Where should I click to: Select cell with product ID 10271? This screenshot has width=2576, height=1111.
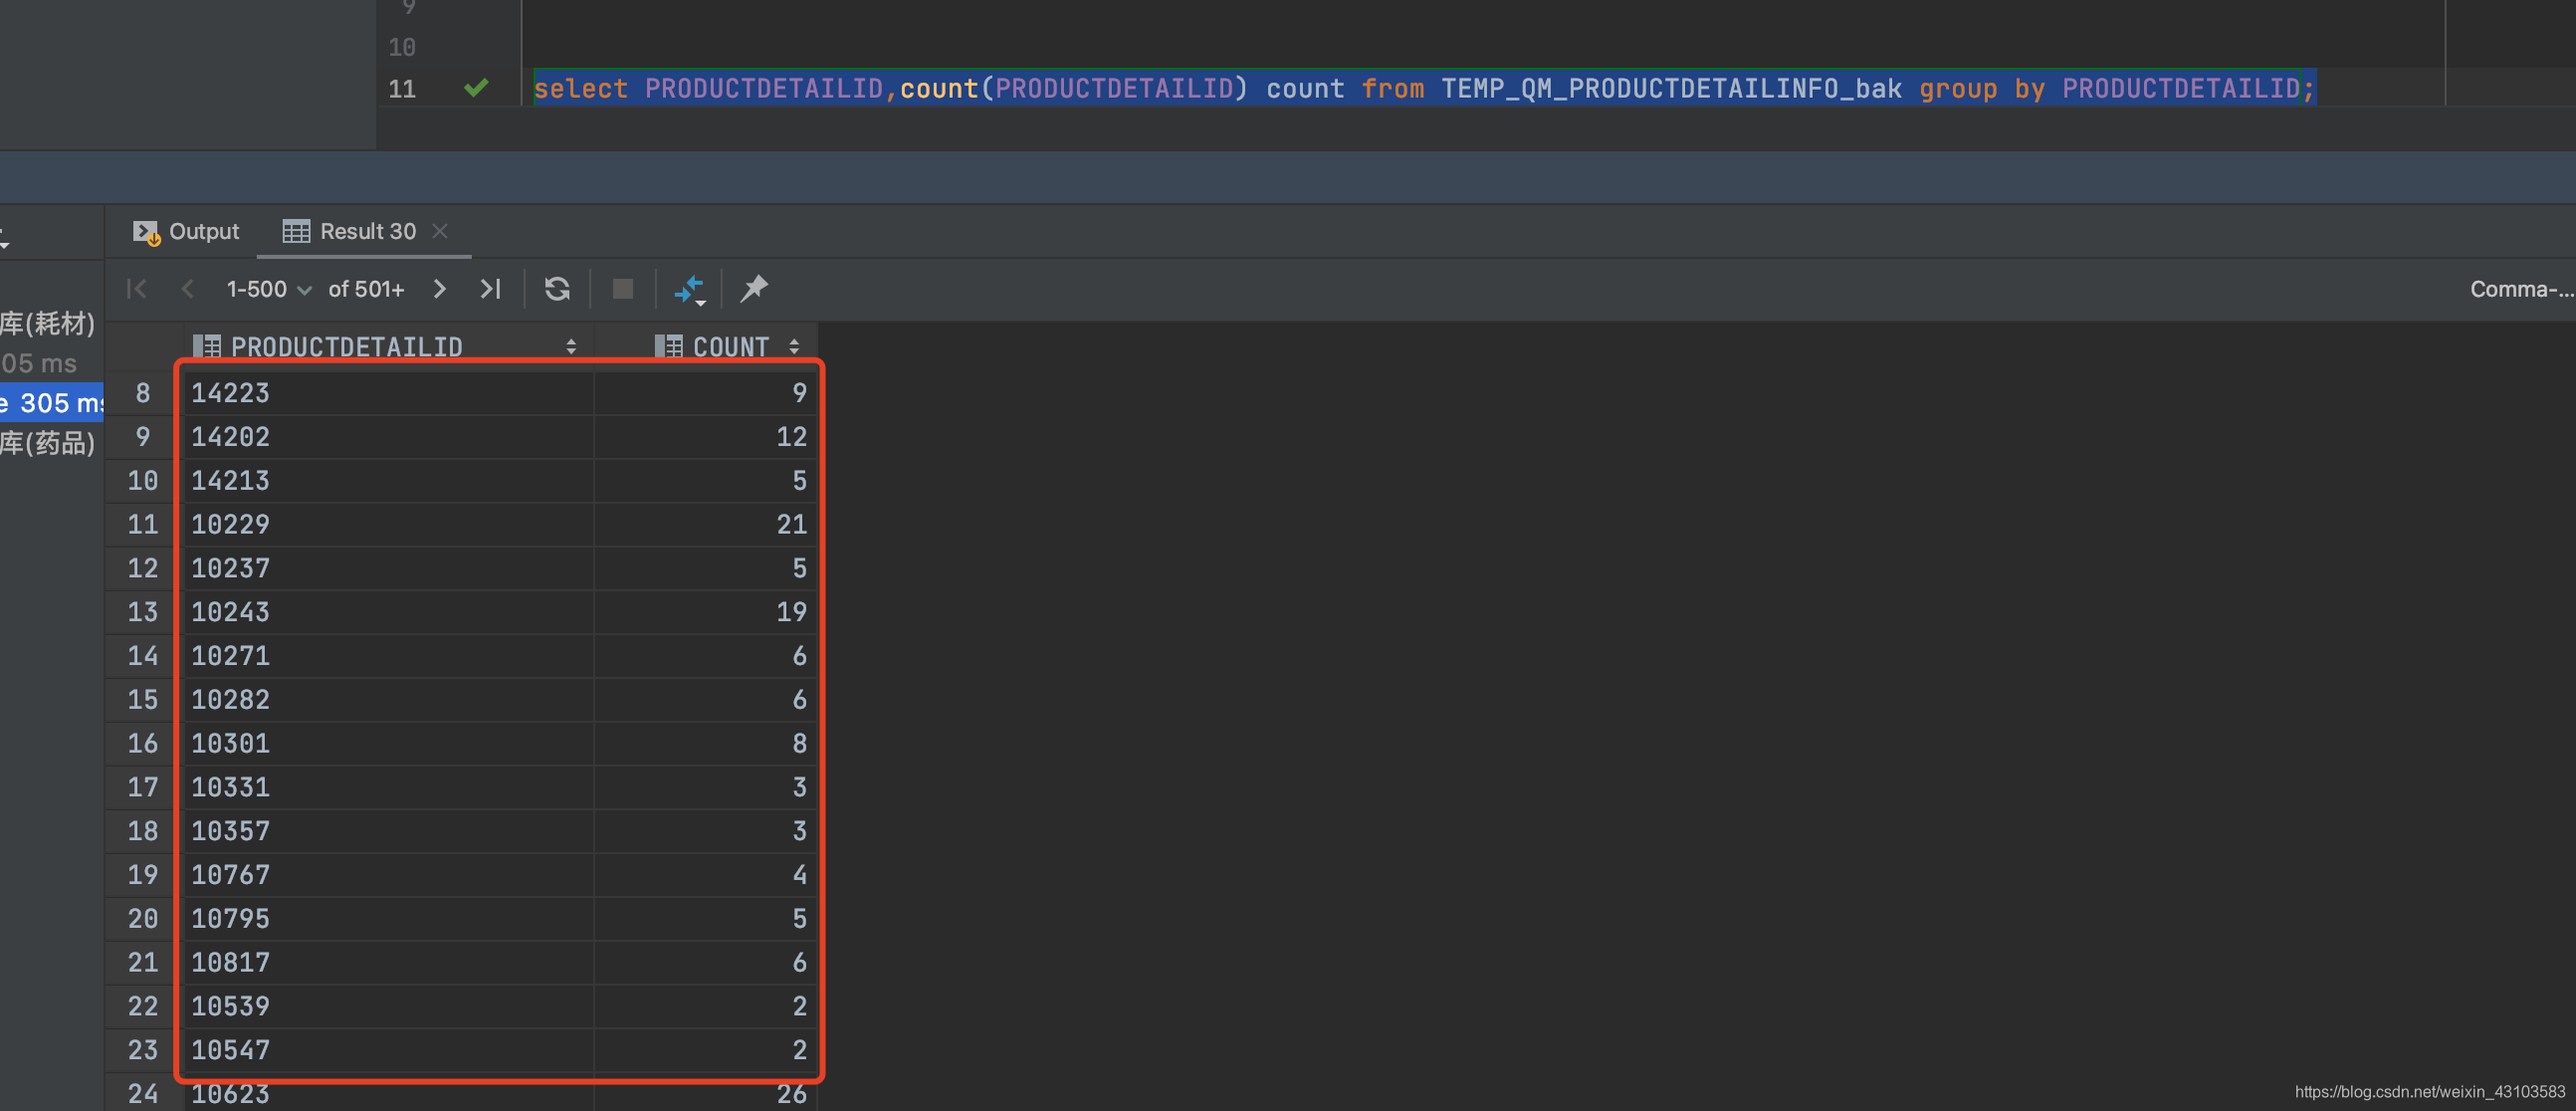coord(389,656)
